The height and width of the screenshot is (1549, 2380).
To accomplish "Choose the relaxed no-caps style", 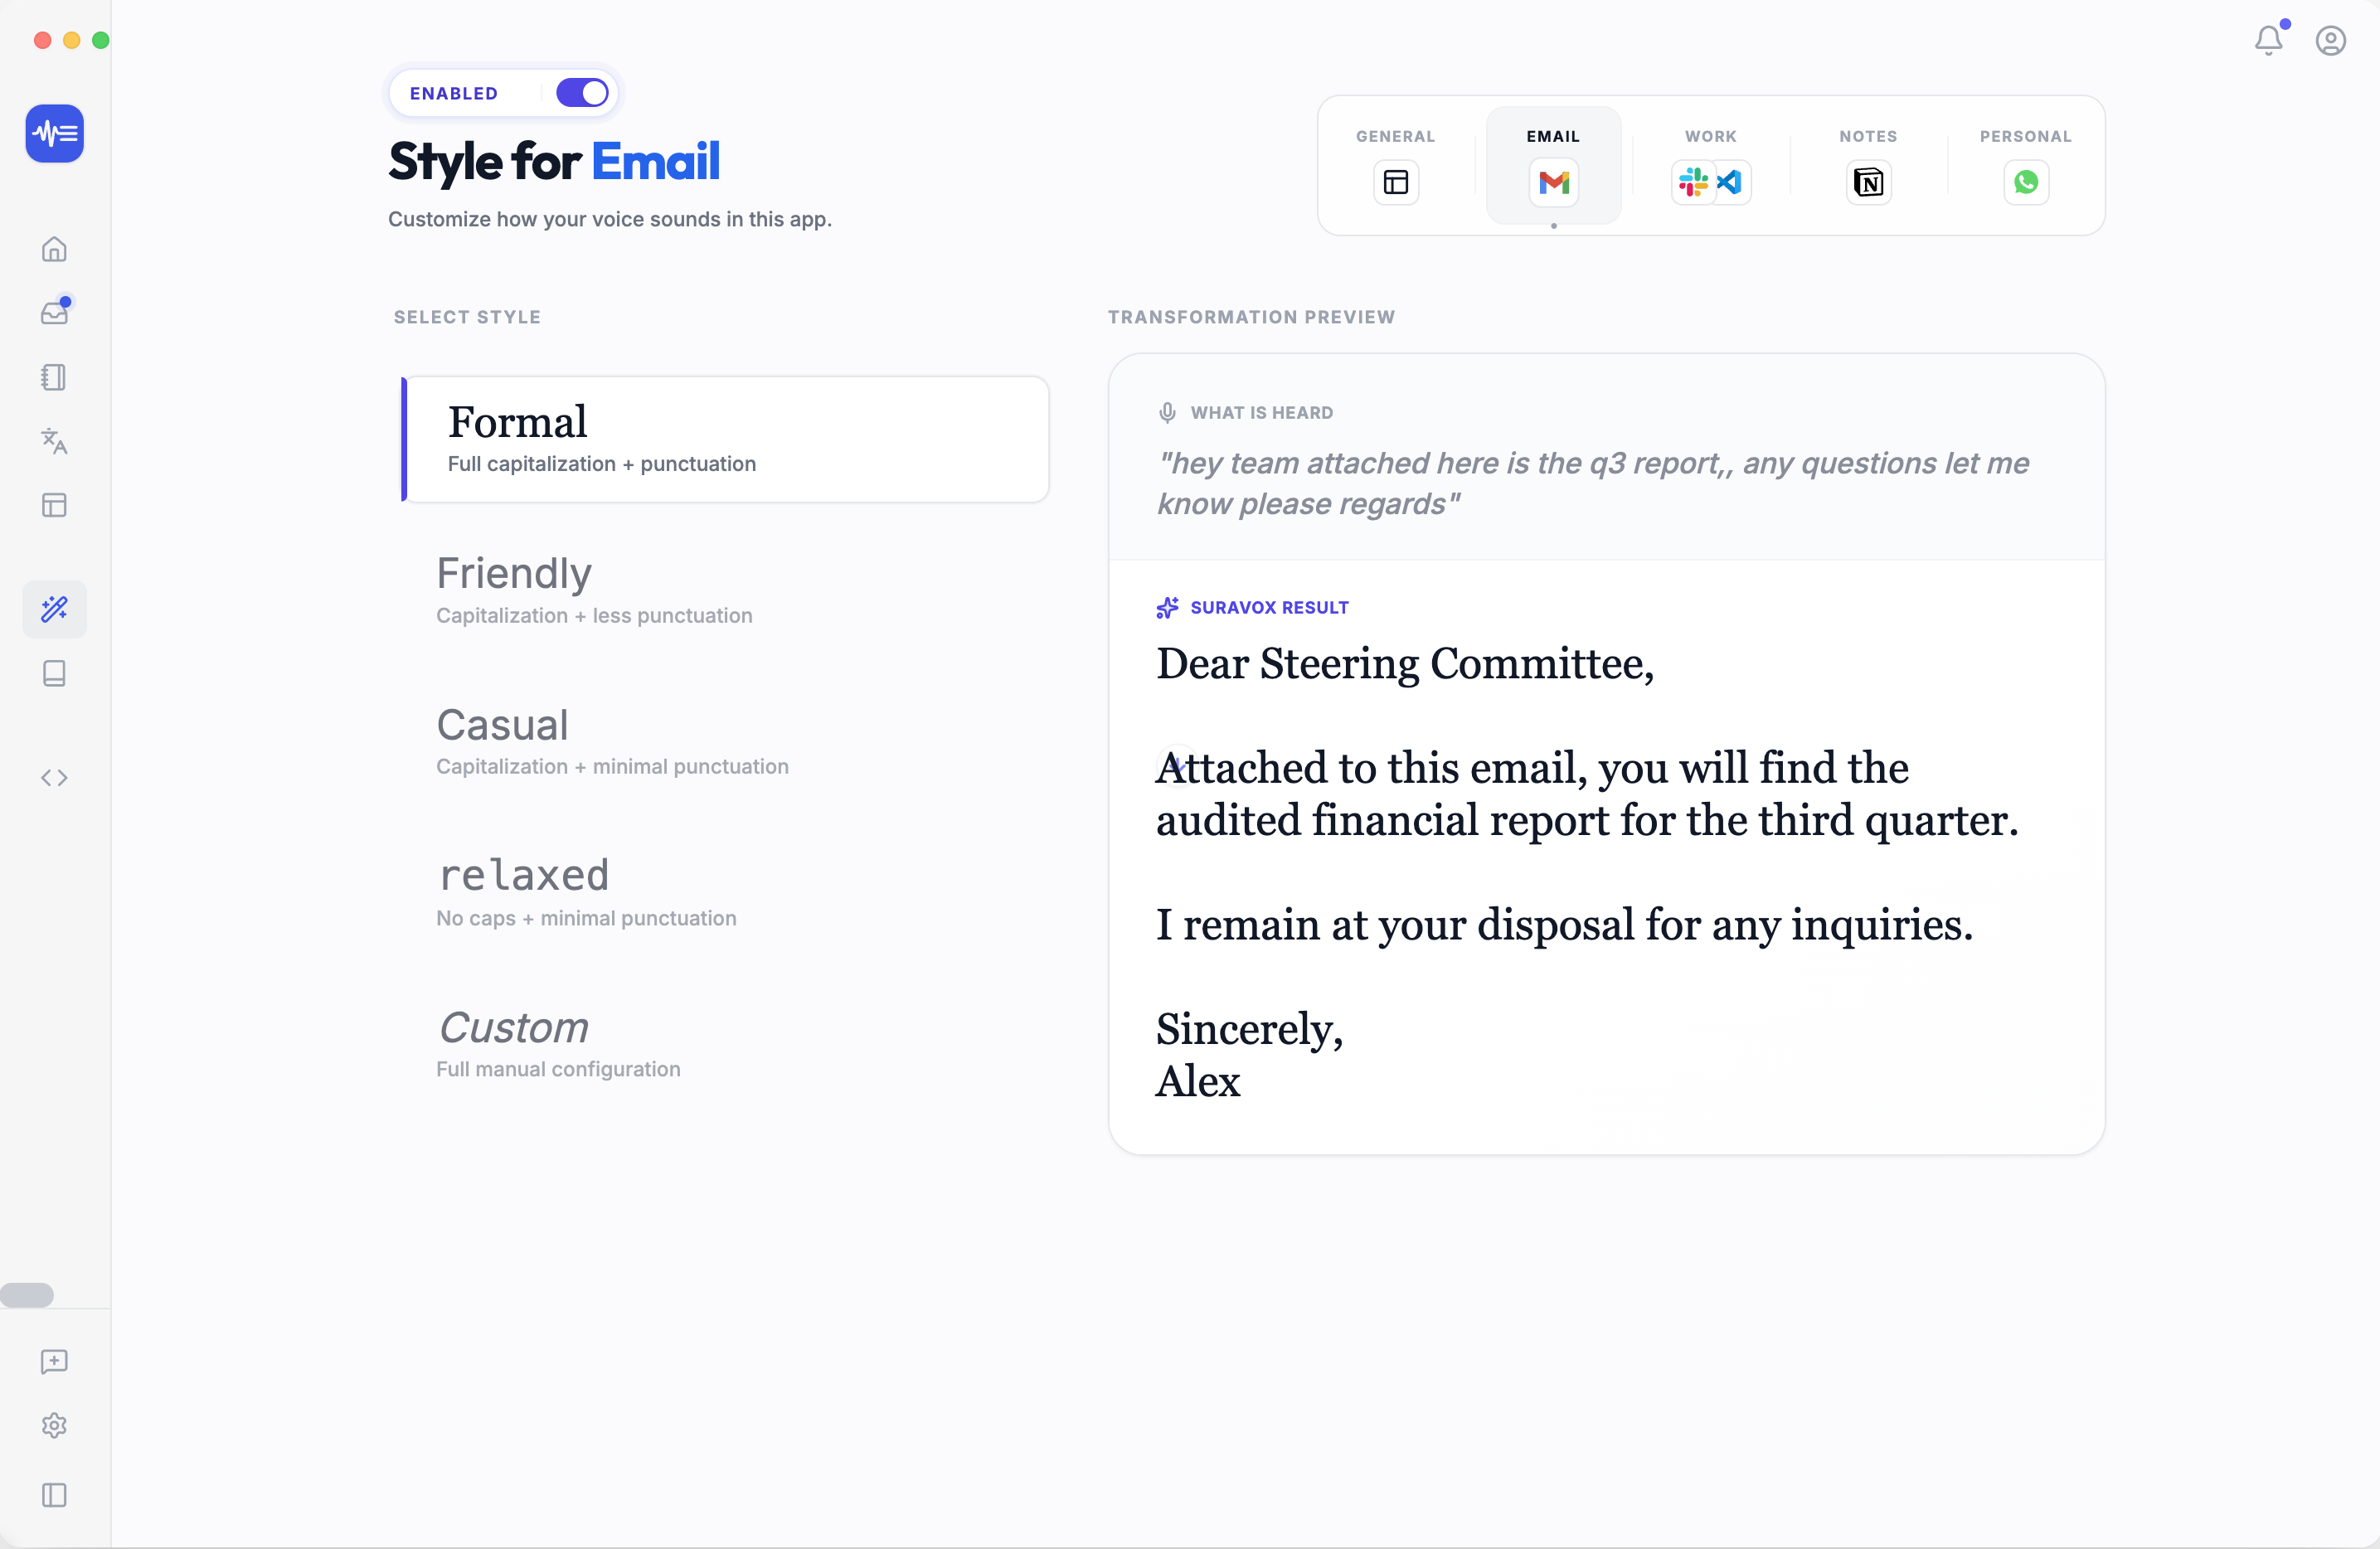I will click(x=586, y=892).
